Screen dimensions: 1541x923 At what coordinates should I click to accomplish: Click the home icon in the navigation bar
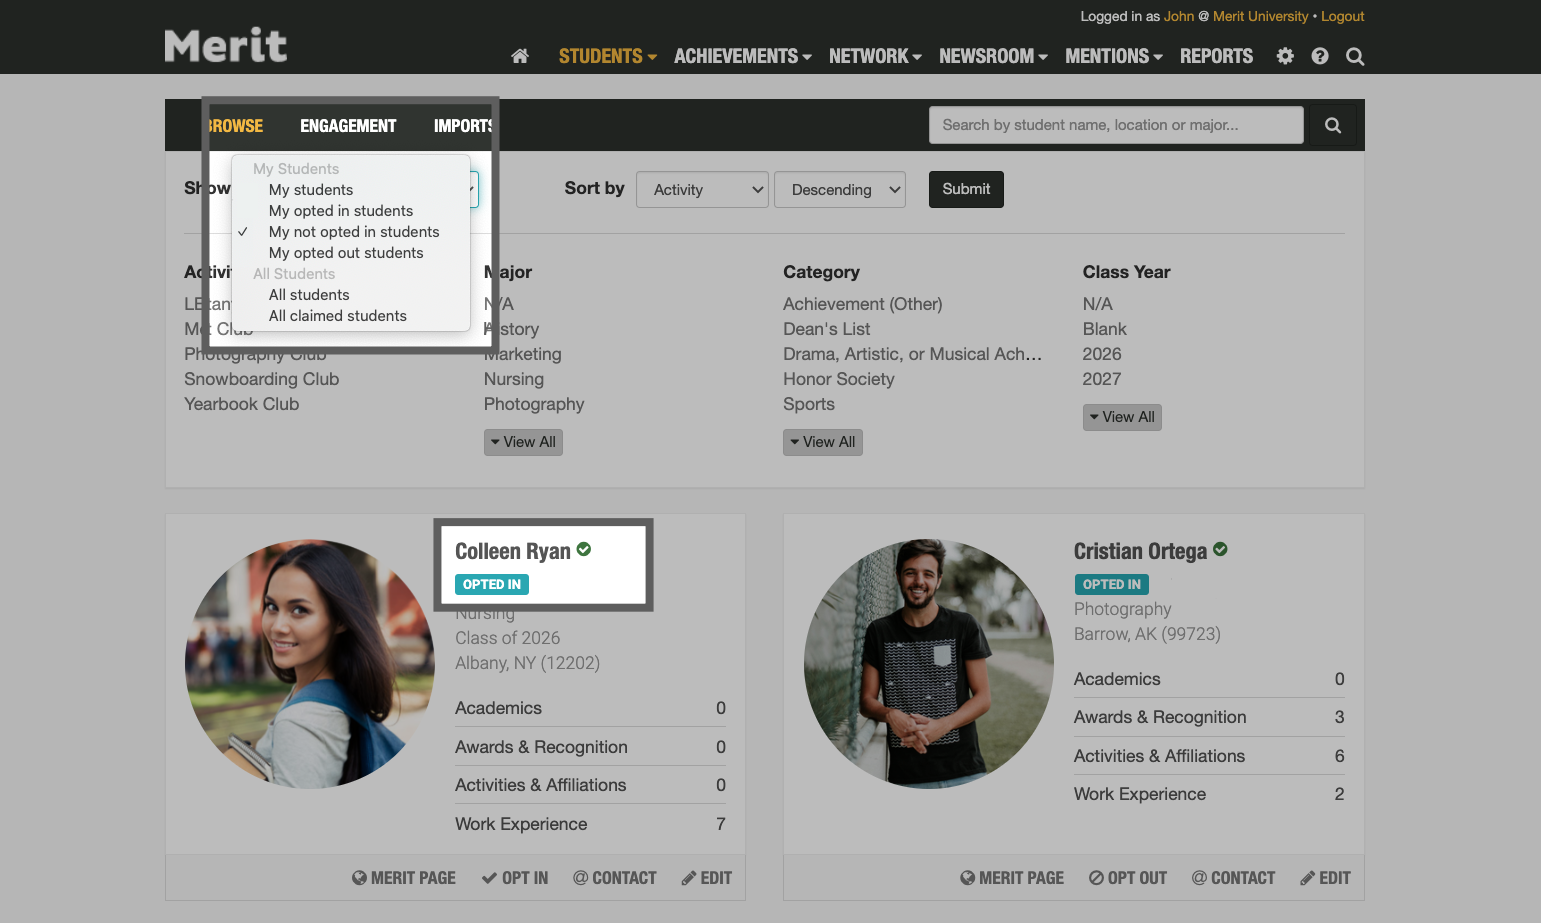(x=519, y=56)
